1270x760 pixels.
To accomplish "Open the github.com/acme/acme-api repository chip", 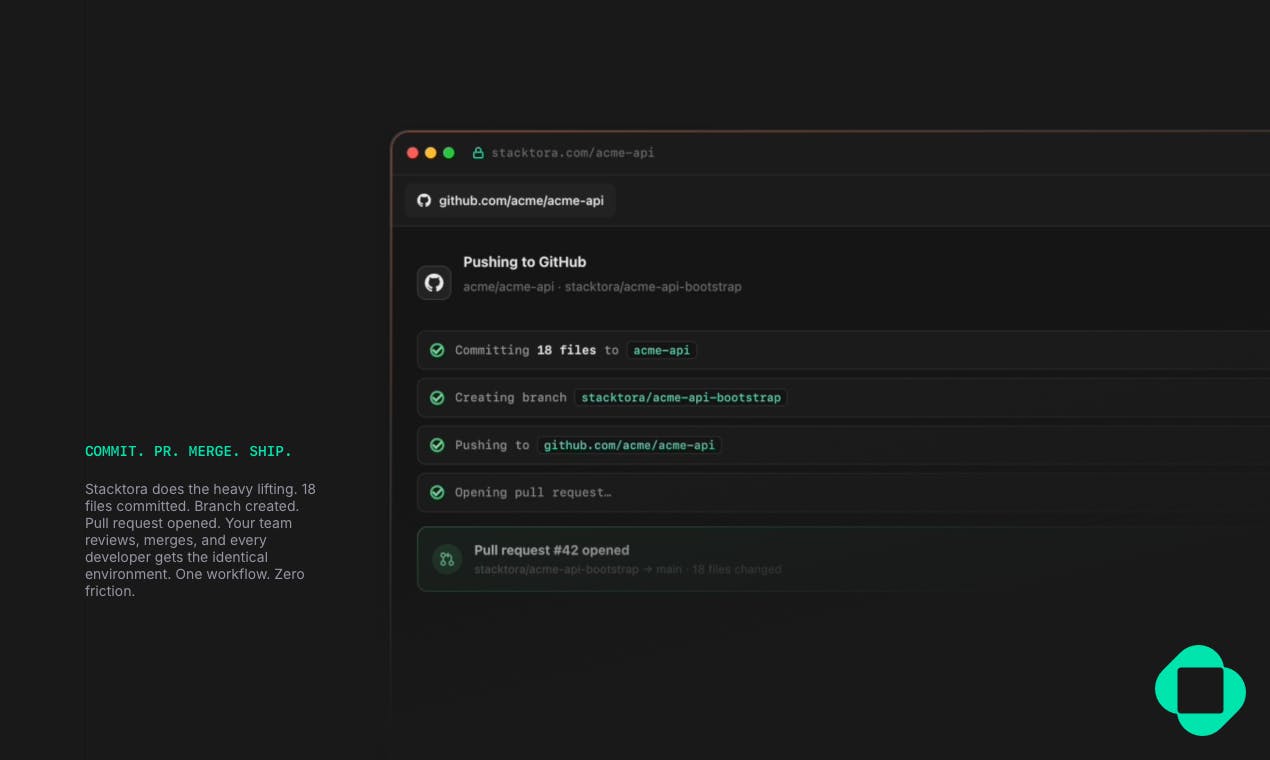I will coord(510,200).
